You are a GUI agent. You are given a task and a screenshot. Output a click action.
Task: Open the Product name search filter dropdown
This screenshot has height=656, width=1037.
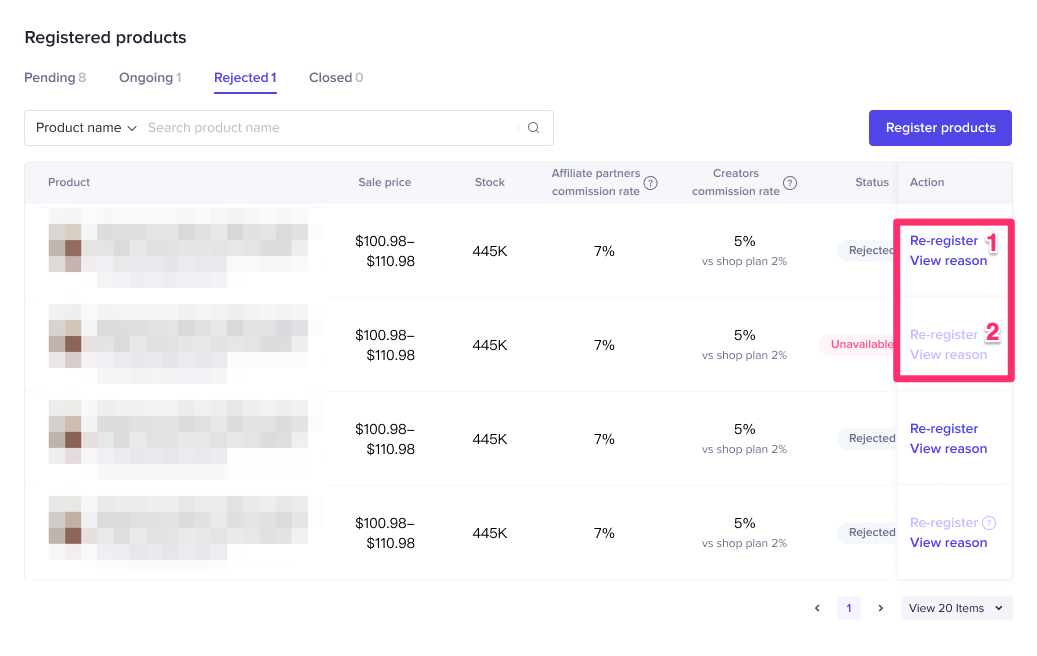(x=86, y=128)
